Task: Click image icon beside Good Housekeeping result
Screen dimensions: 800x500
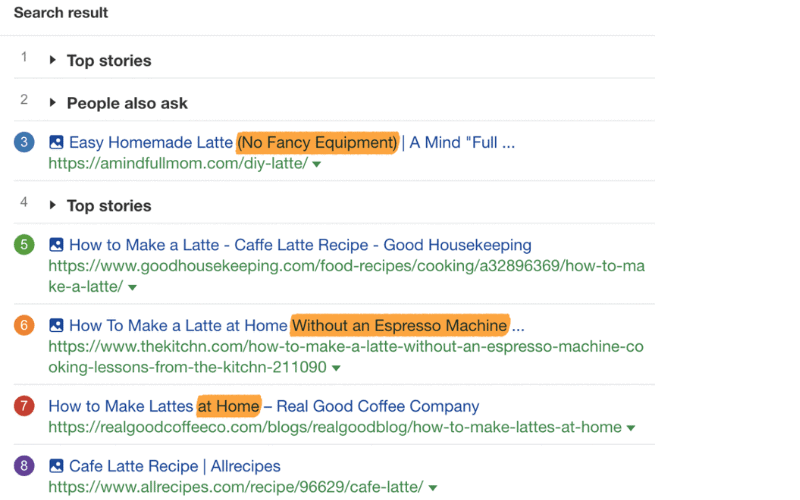Action: (x=56, y=245)
